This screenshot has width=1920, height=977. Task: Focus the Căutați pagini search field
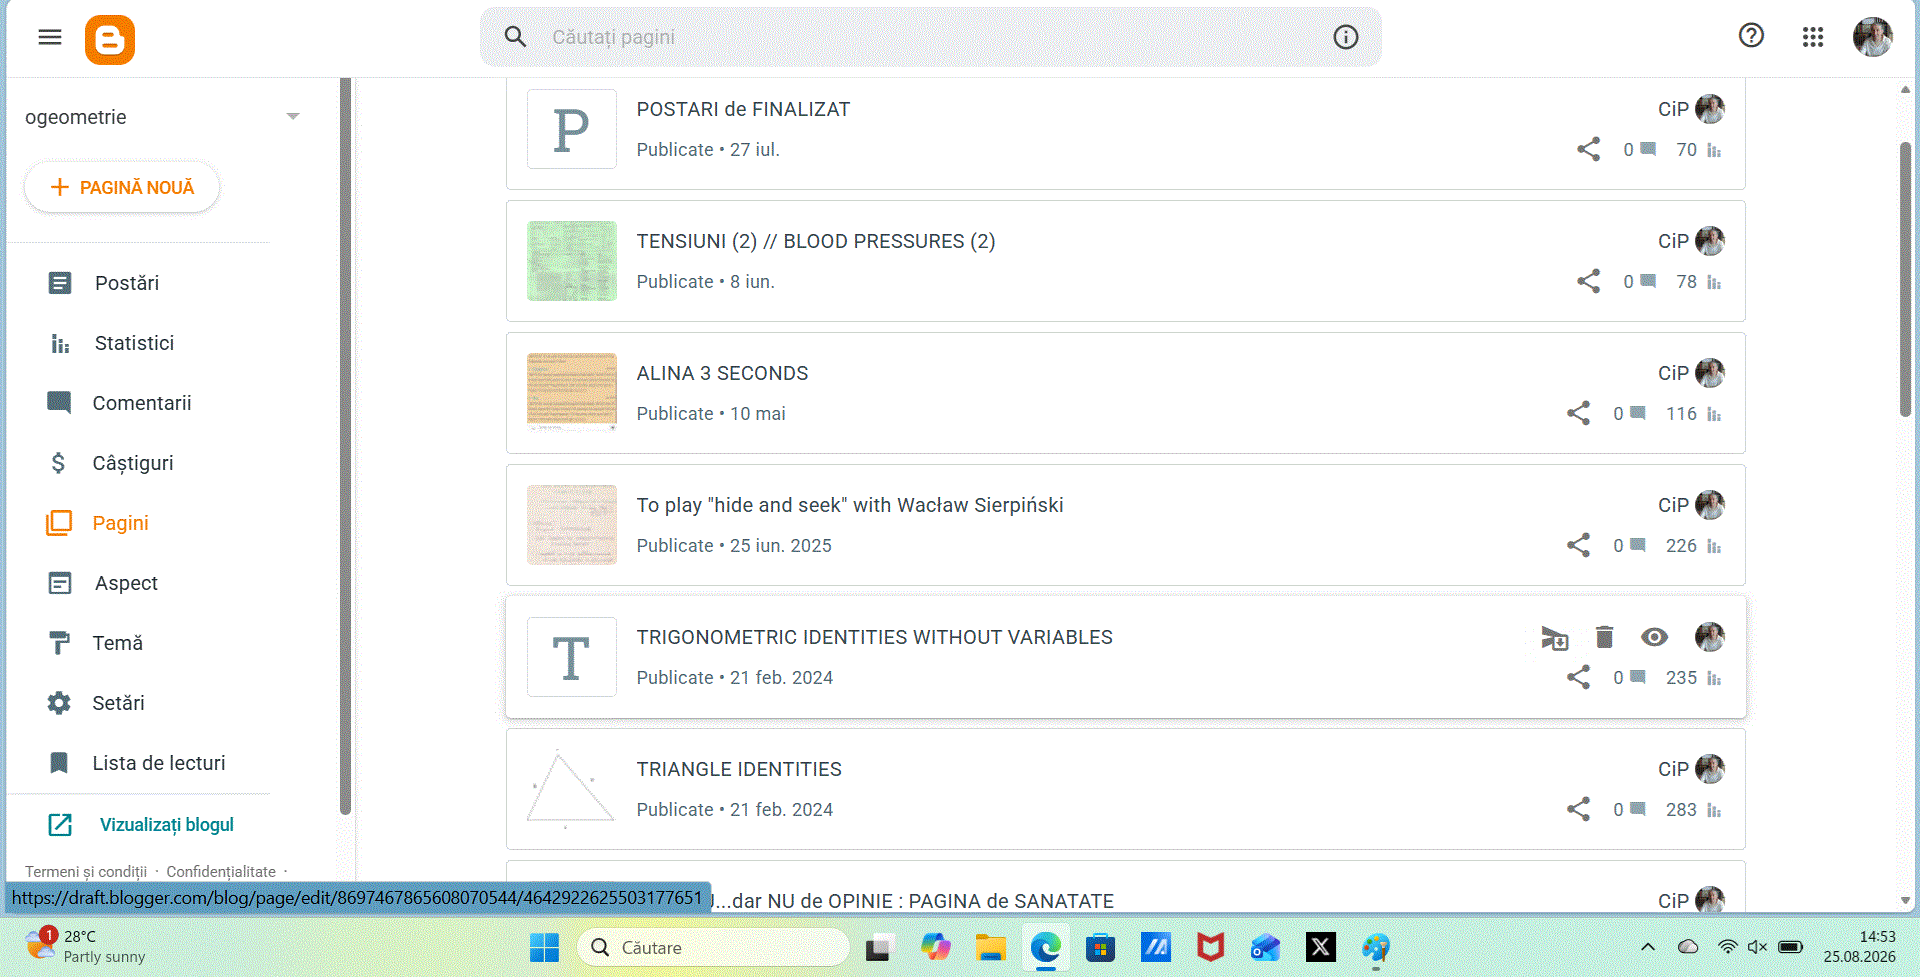(x=930, y=37)
